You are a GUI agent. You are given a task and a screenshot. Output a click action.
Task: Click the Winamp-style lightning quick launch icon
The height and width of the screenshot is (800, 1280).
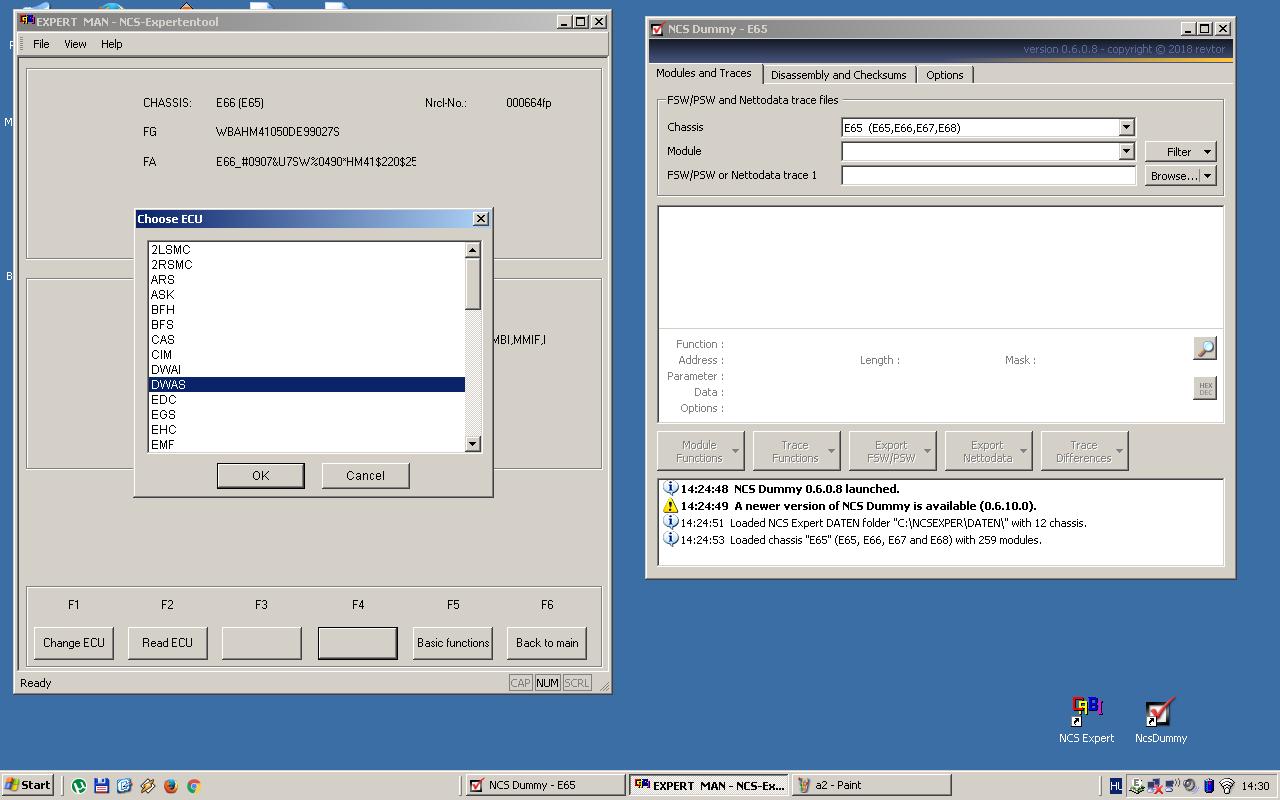(147, 786)
